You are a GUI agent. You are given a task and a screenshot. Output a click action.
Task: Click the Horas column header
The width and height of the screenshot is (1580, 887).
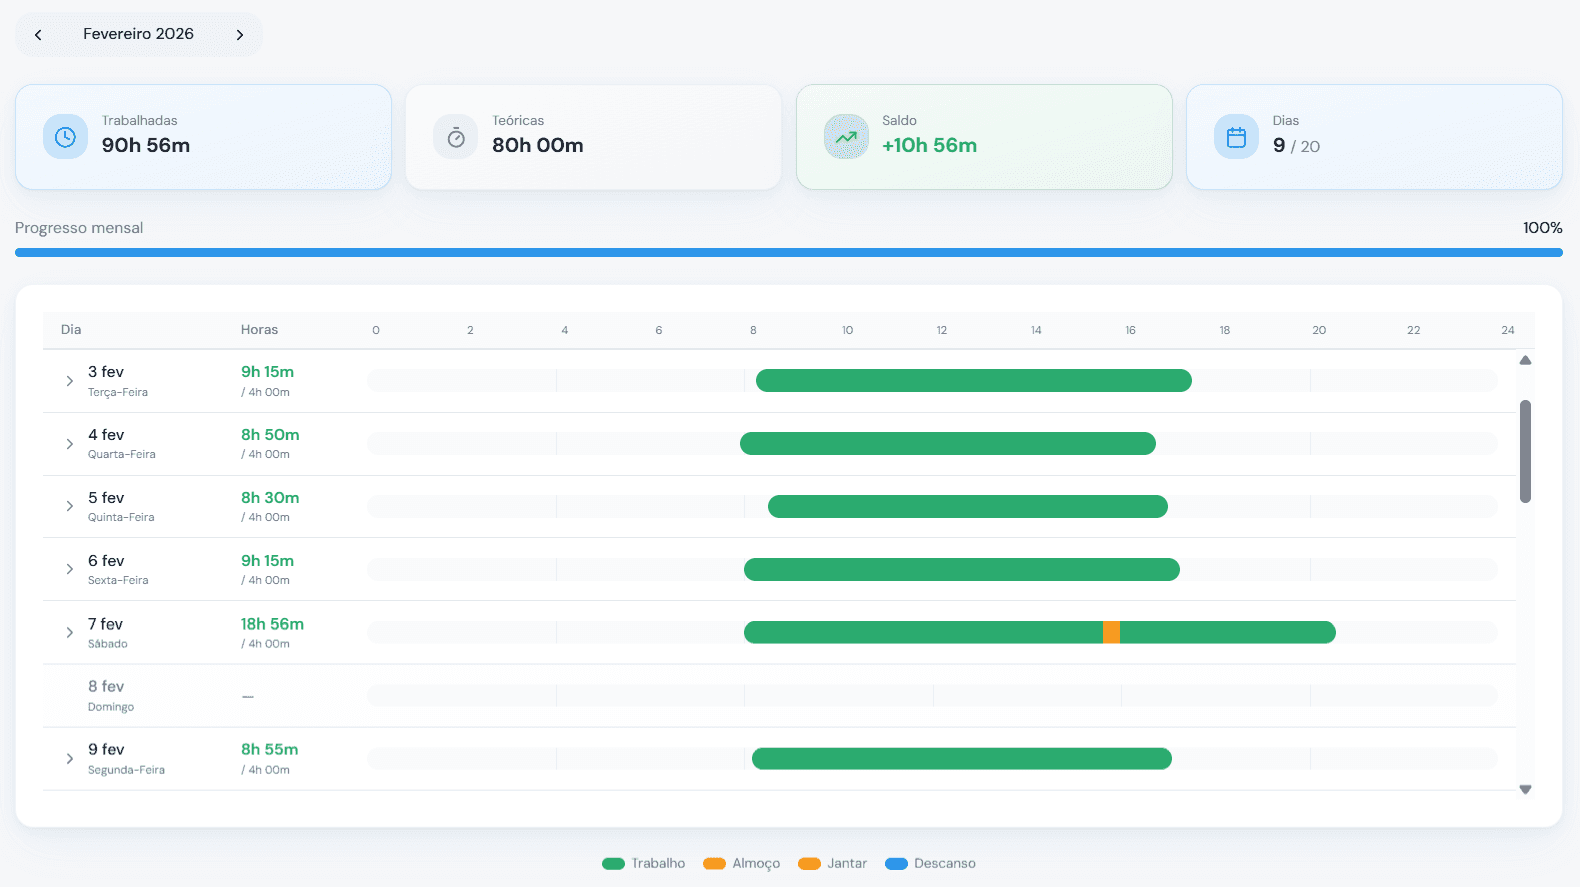point(259,329)
